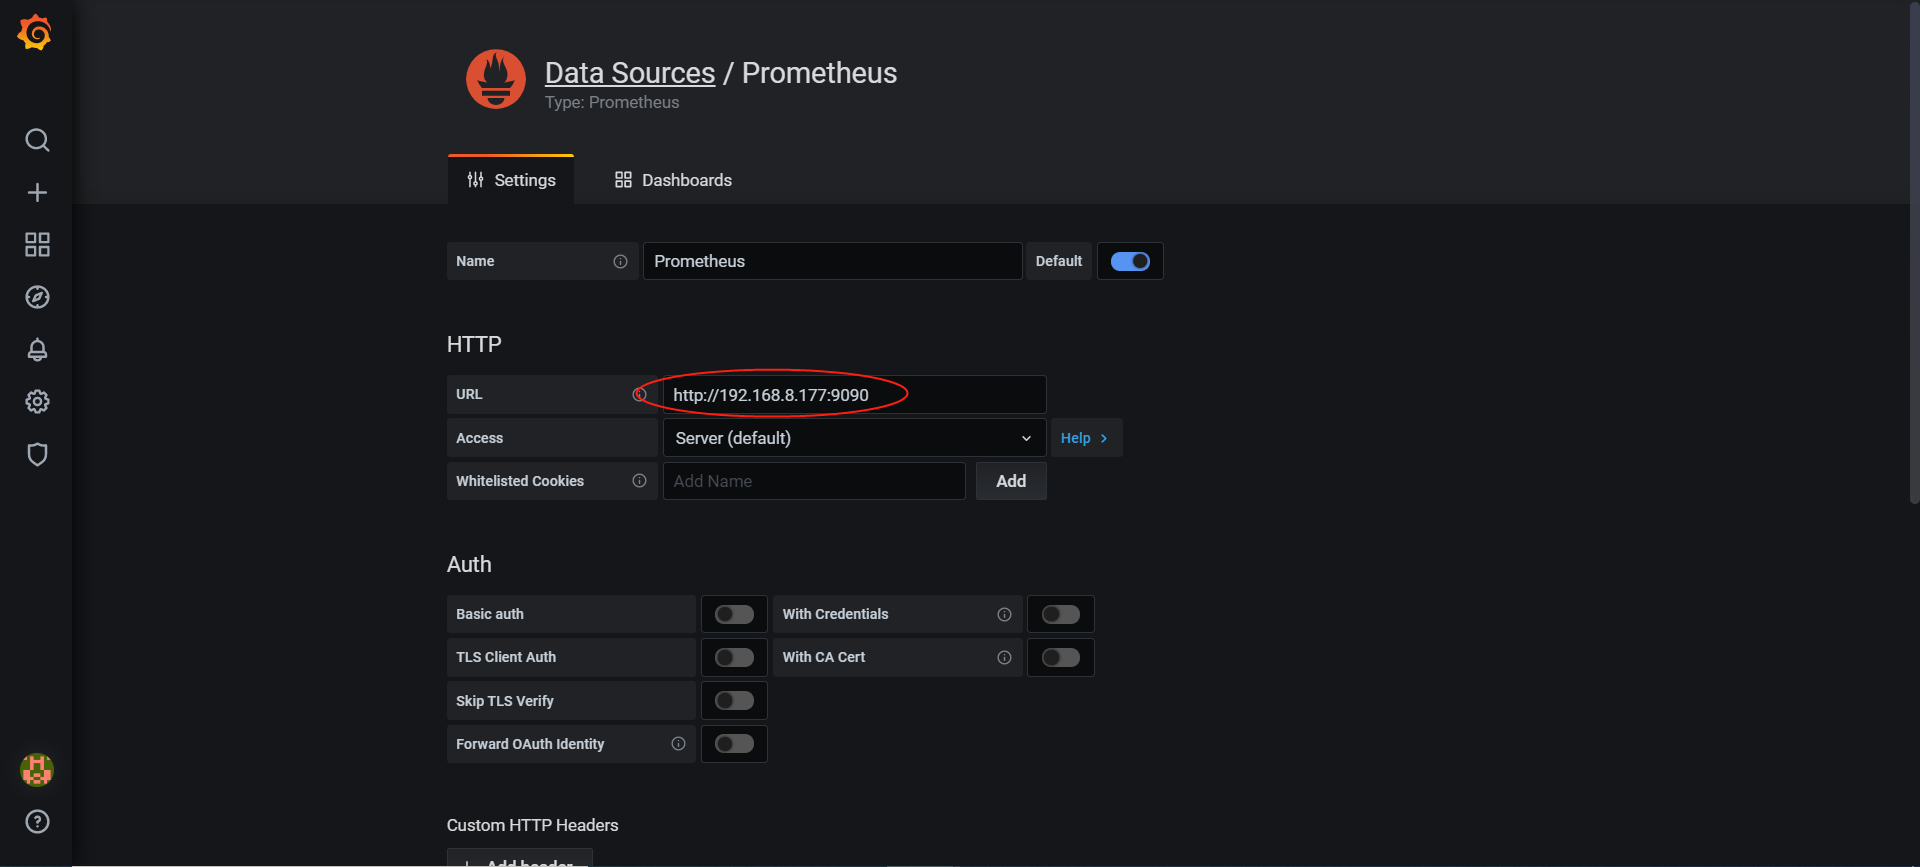Open the Create plus menu

point(37,192)
